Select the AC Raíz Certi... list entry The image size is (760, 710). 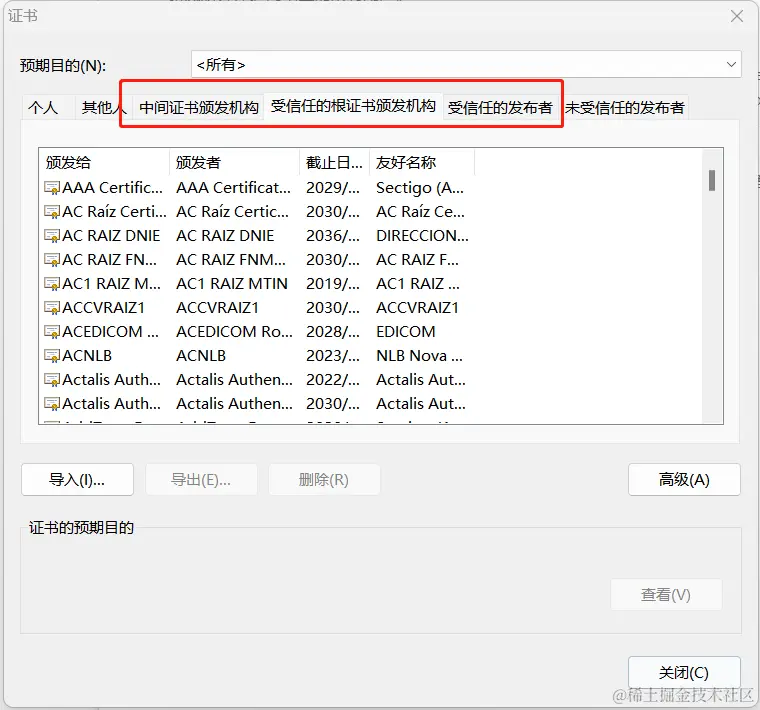click(x=114, y=212)
